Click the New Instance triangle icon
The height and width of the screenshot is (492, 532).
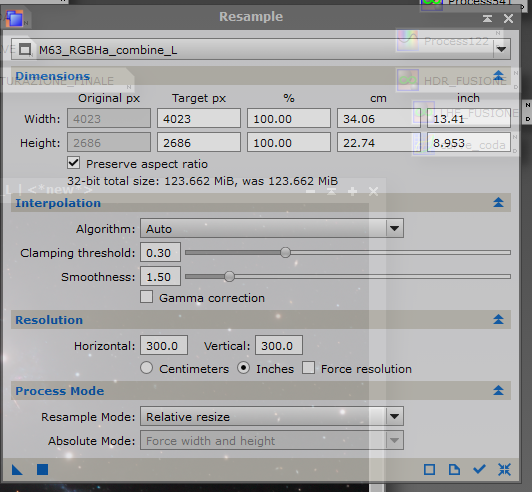[x=17, y=470]
